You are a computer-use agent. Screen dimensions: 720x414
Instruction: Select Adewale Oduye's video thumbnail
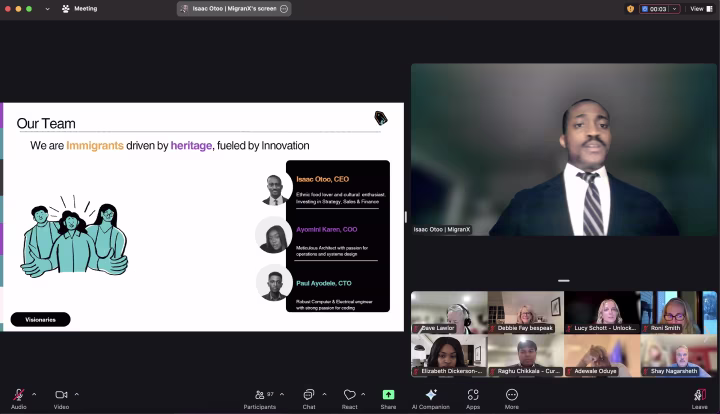(602, 356)
